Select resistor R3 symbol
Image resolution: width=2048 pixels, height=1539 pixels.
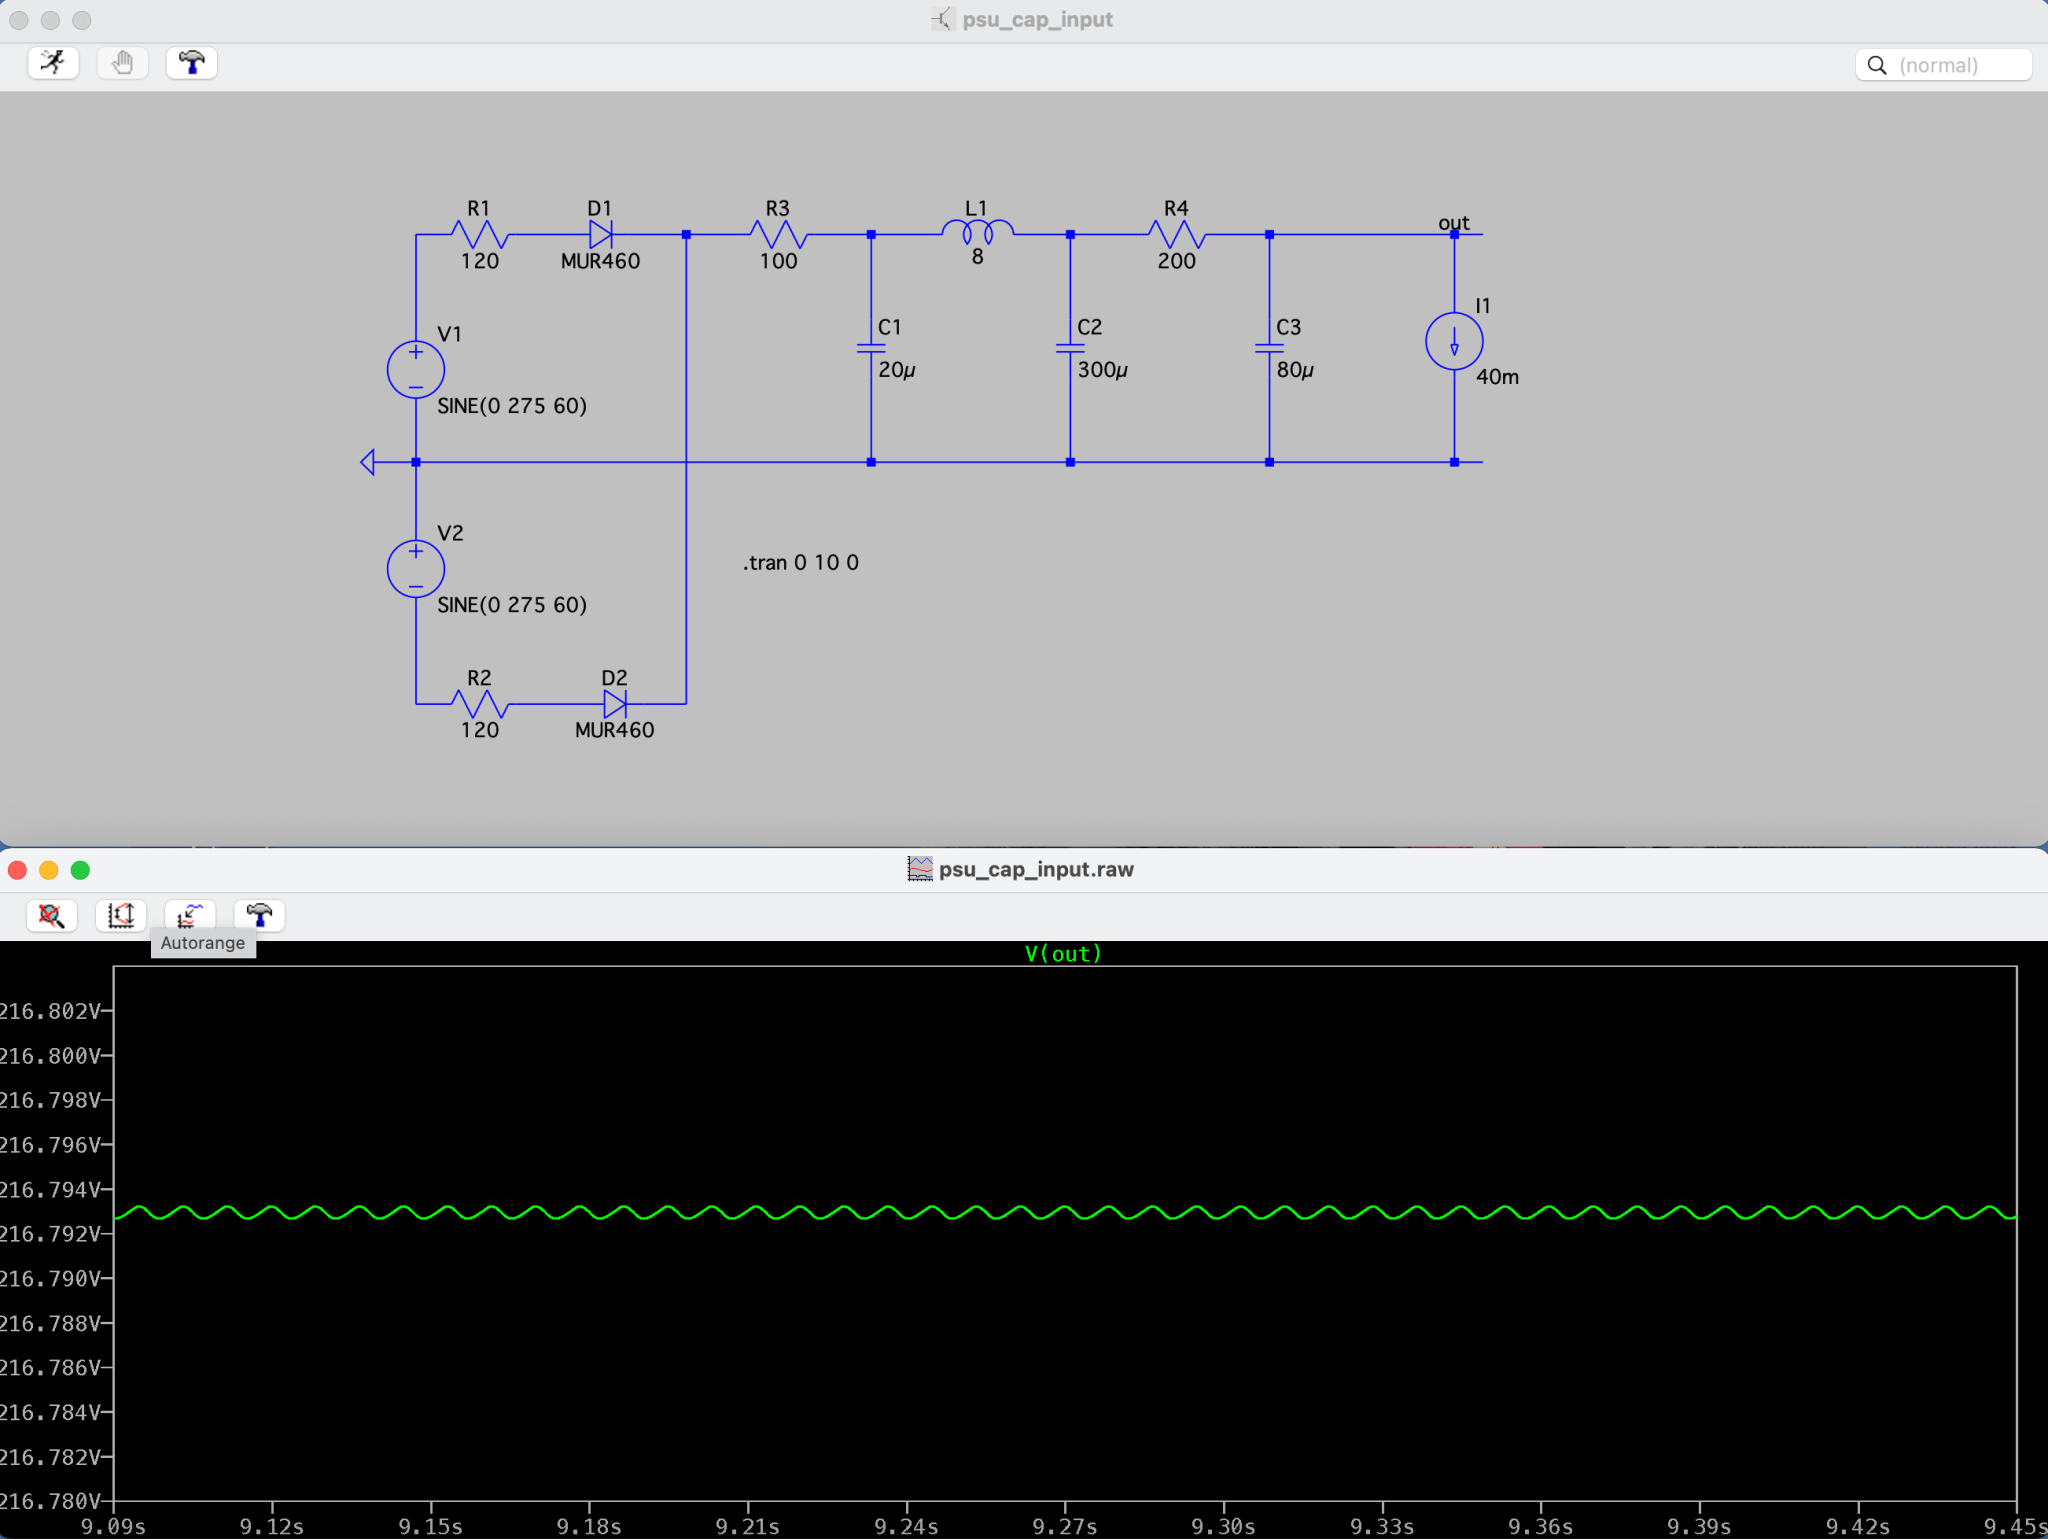pyautogui.click(x=778, y=235)
